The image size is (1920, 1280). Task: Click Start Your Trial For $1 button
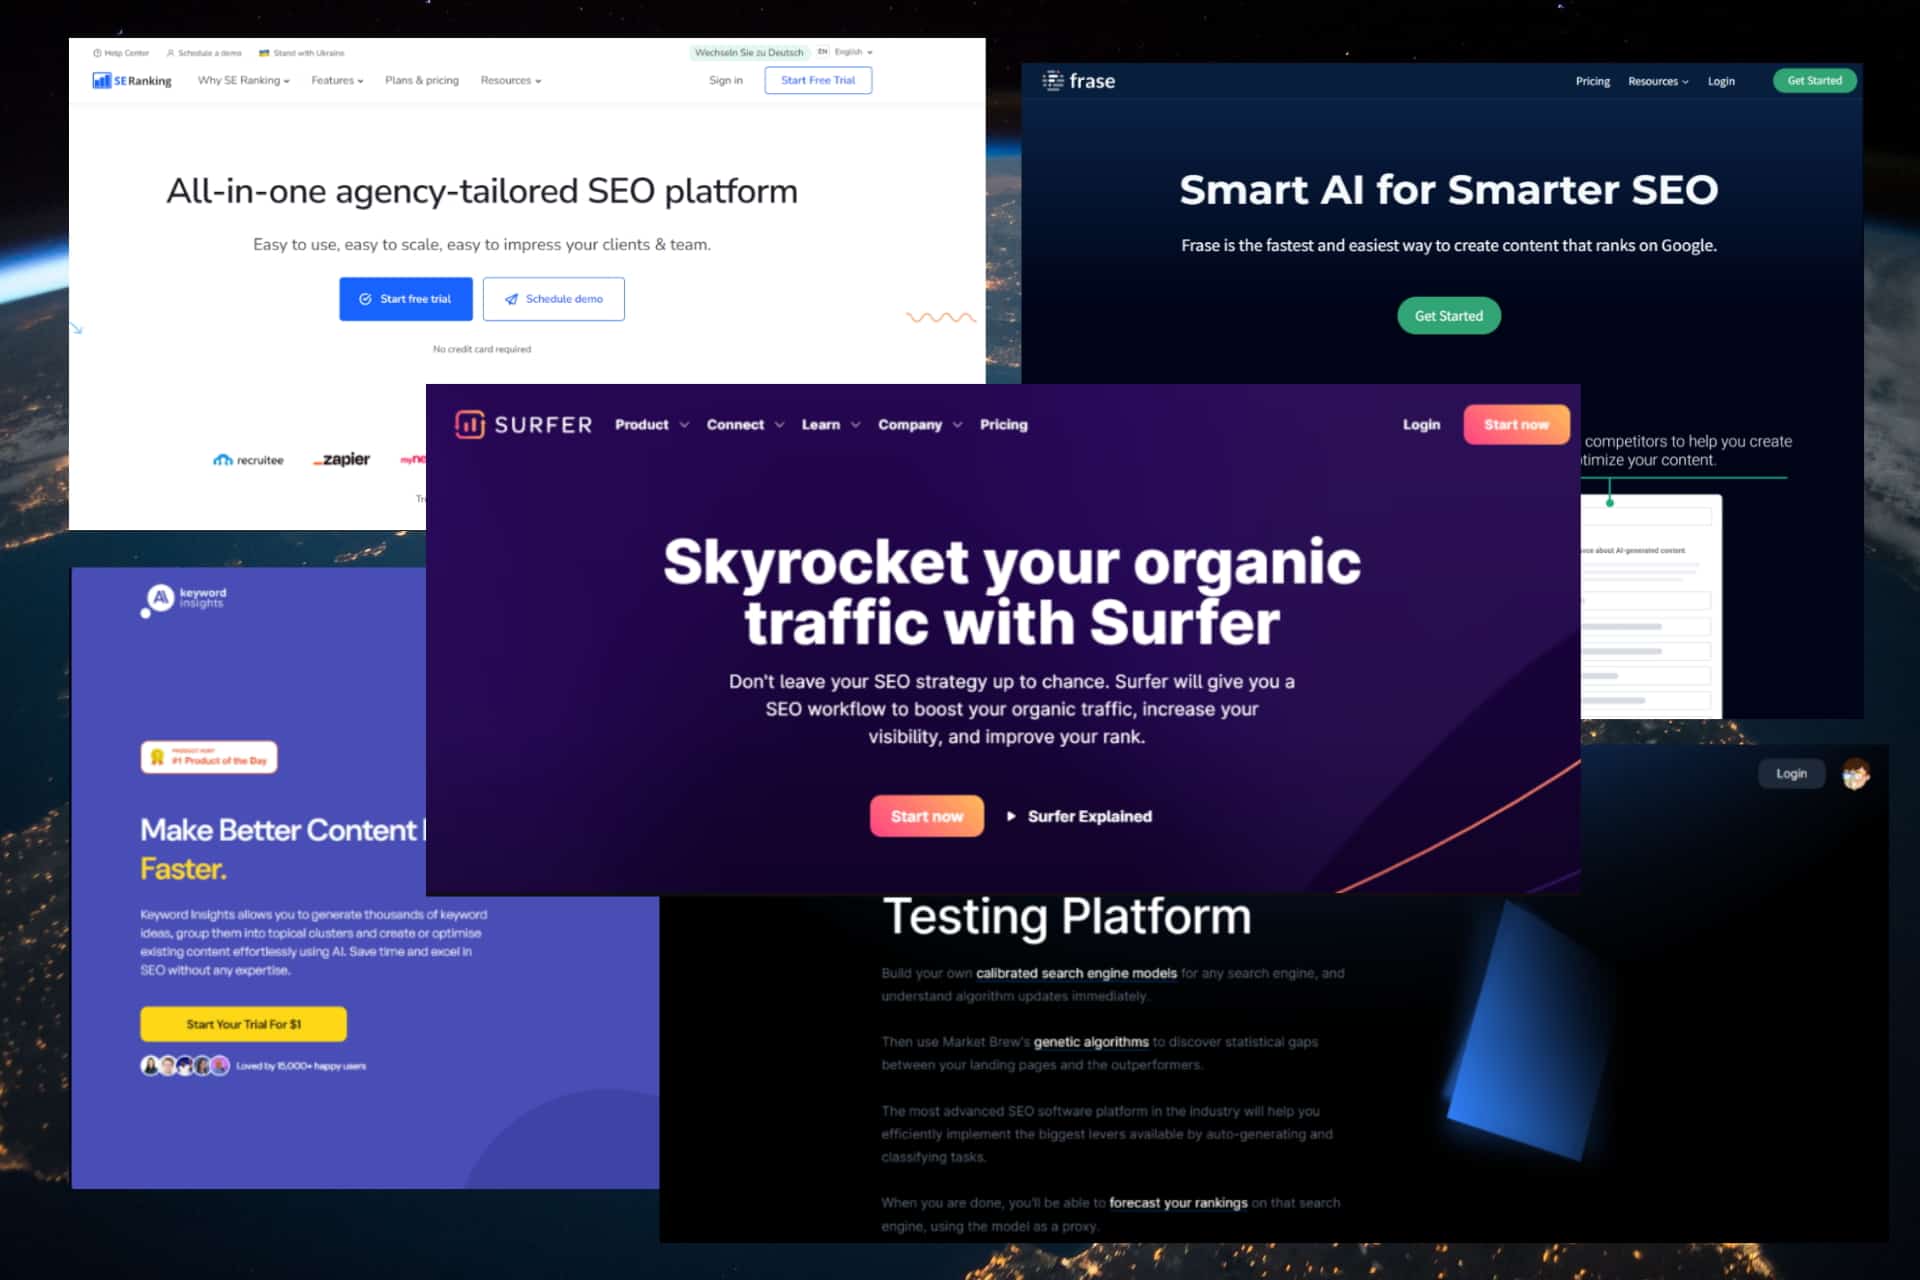(x=243, y=1024)
